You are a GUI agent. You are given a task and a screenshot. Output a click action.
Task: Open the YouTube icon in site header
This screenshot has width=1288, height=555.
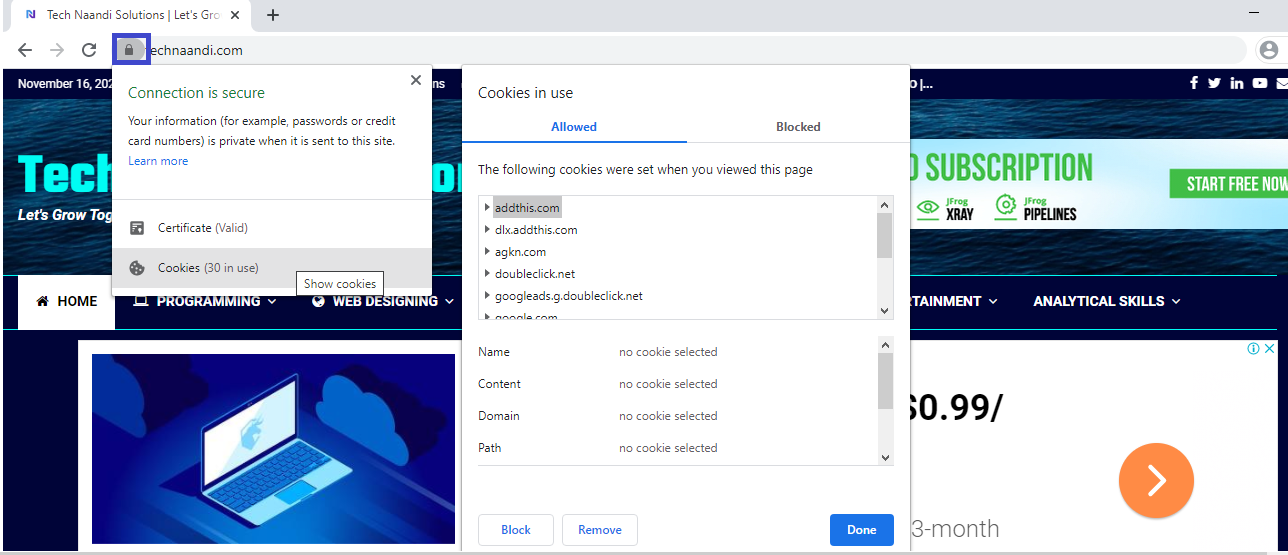(x=1259, y=83)
